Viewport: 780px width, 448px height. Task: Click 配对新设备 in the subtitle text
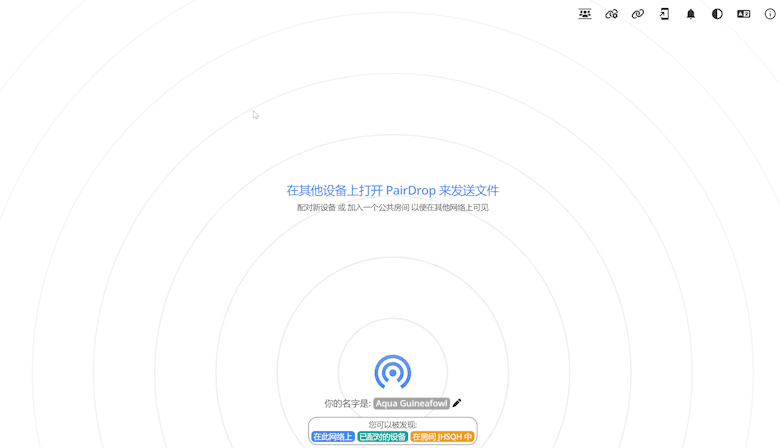(316, 208)
